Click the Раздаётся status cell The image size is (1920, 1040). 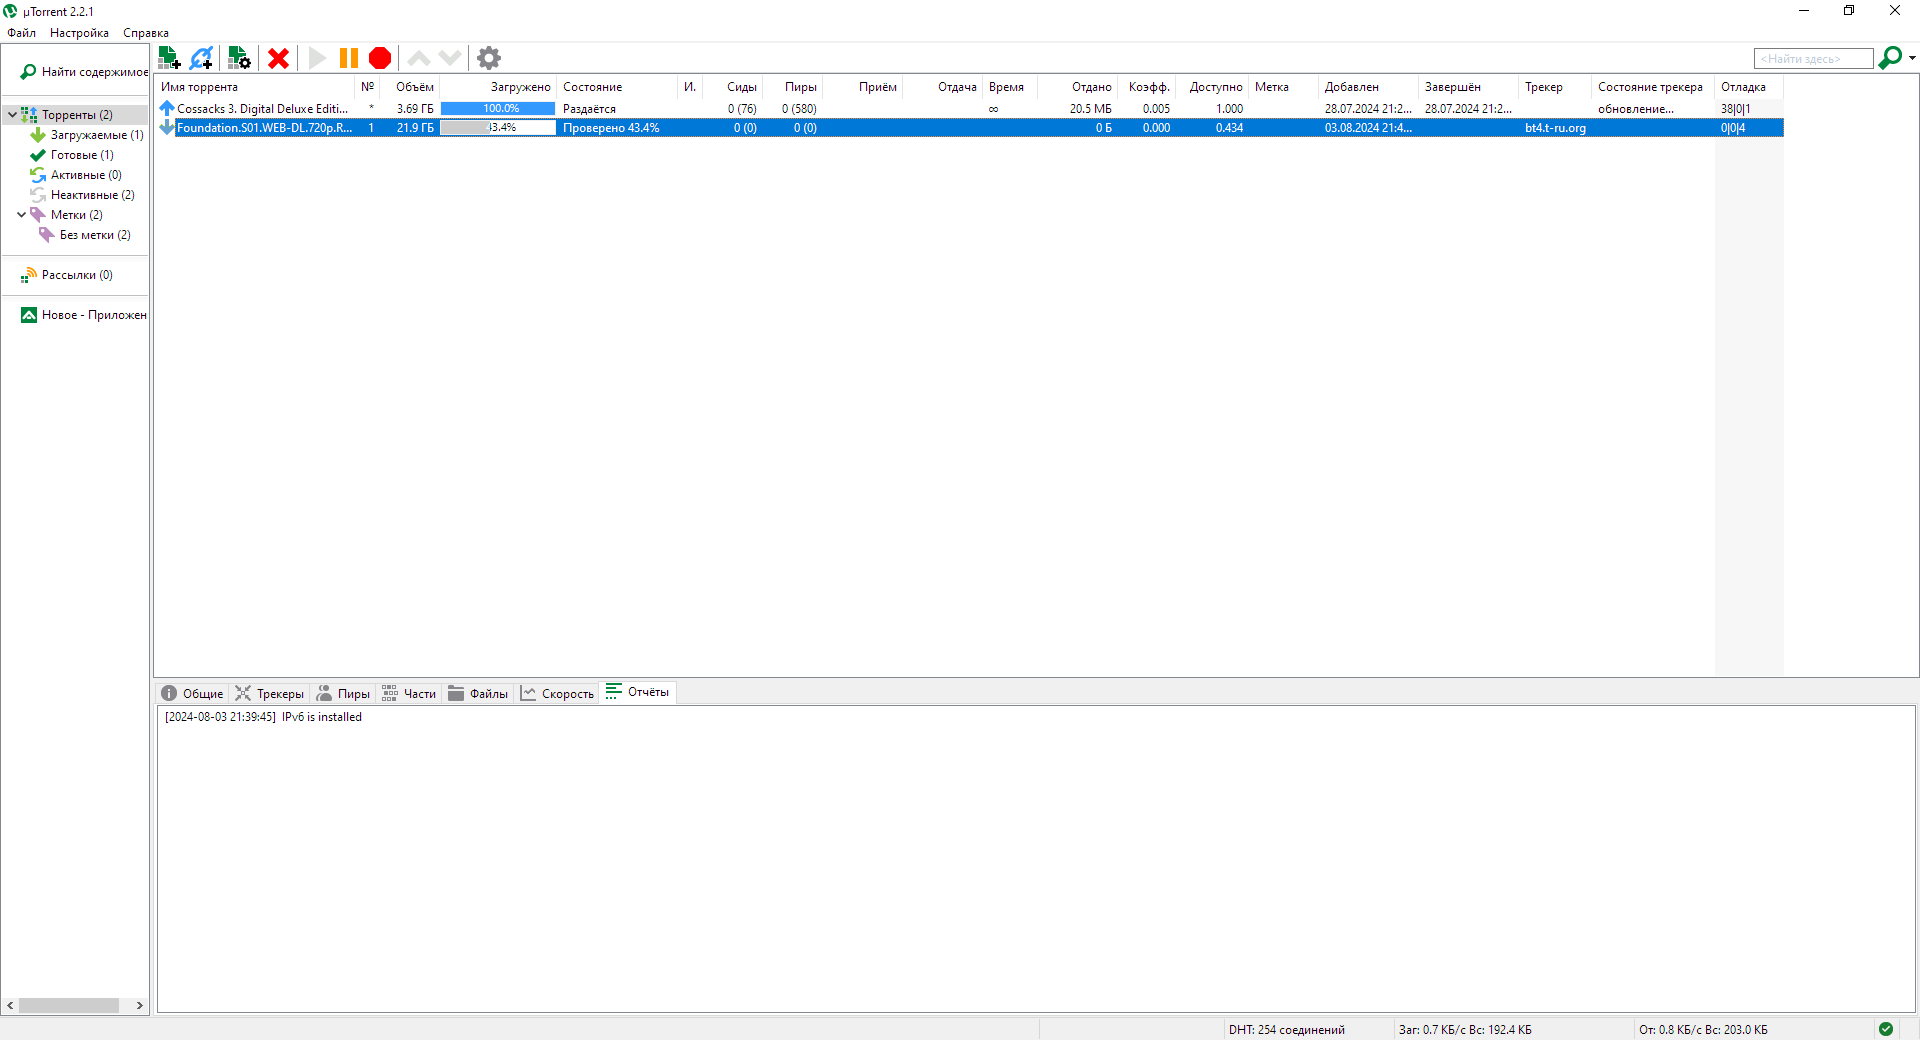(589, 109)
